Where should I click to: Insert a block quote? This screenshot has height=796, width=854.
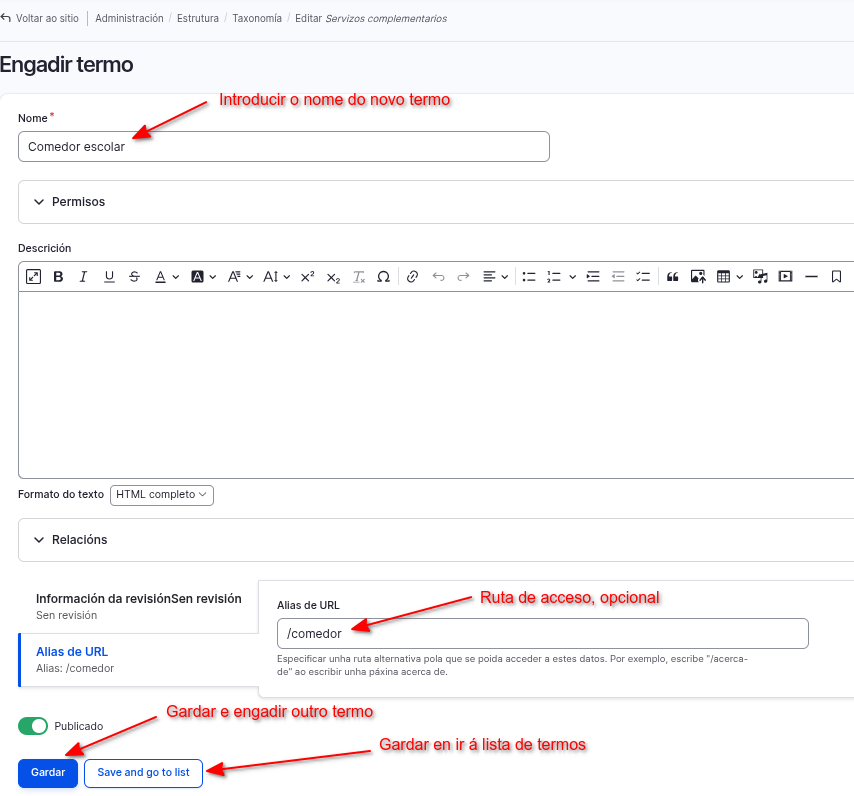[672, 277]
